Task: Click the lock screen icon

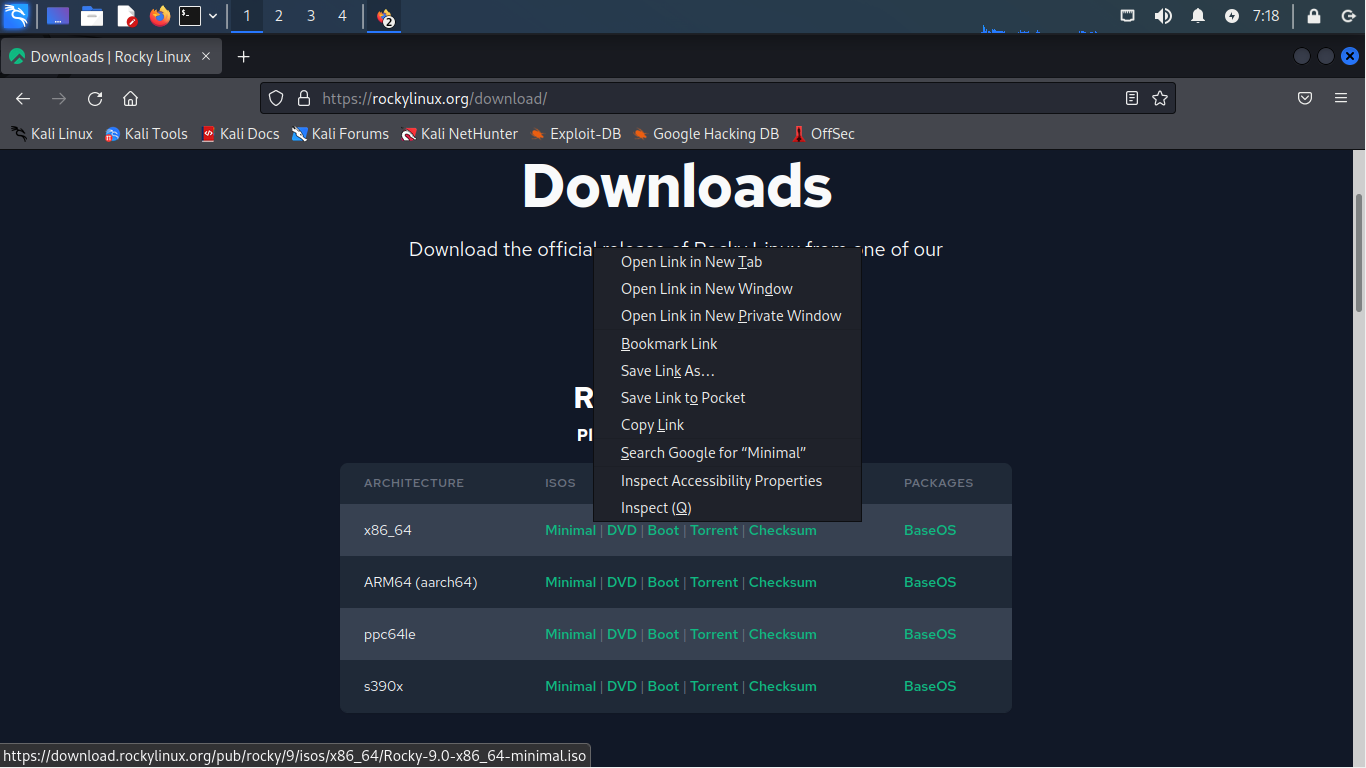Action: [x=1314, y=16]
